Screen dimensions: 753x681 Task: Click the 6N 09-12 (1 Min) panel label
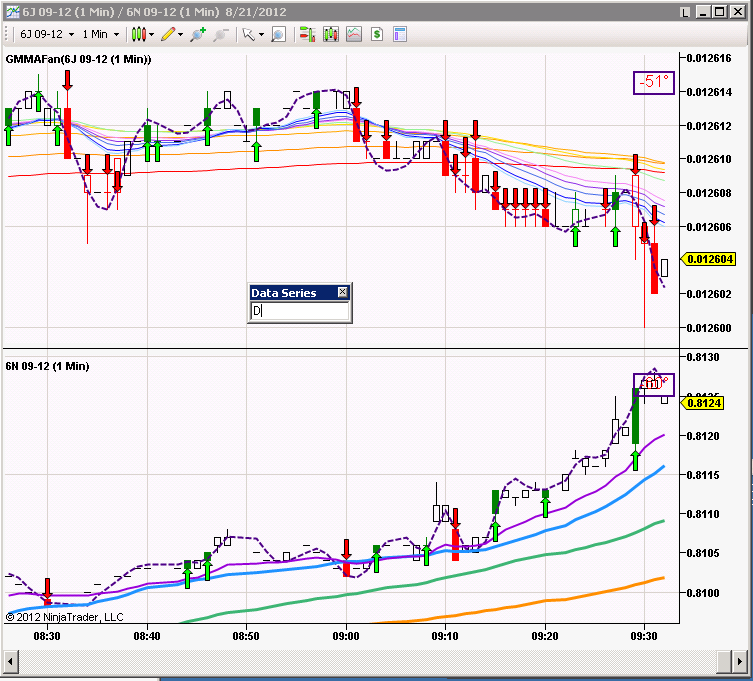click(47, 366)
